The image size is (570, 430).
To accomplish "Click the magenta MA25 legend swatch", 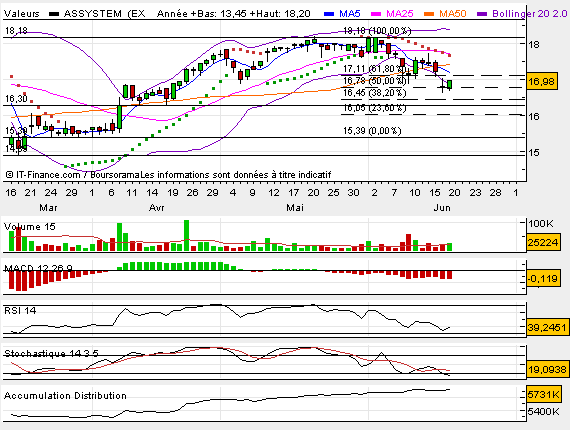I will [376, 14].
